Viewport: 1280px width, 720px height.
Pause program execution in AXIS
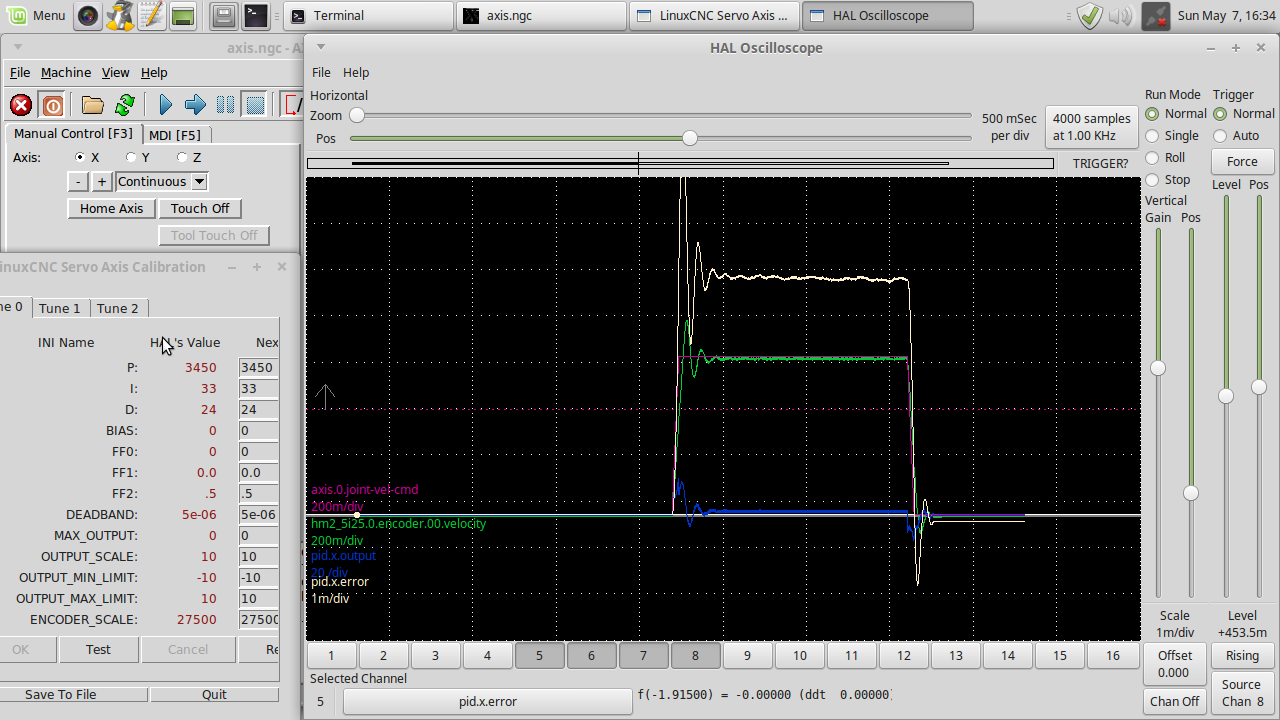tap(226, 105)
